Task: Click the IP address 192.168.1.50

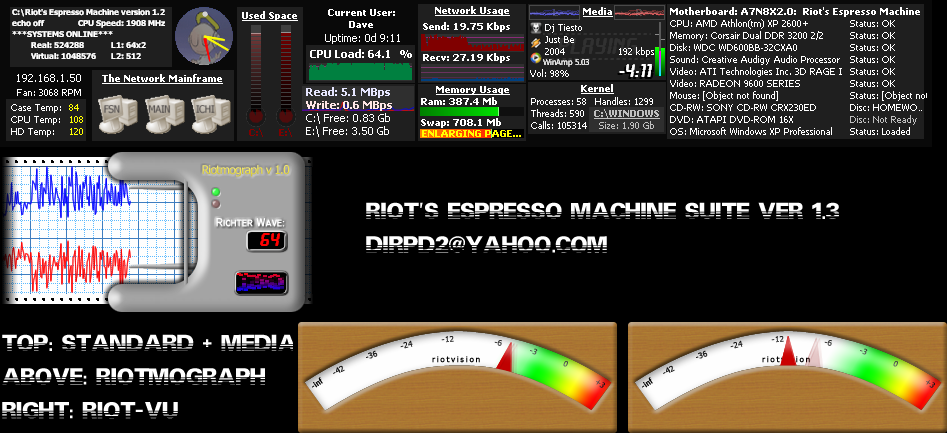Action: point(48,78)
